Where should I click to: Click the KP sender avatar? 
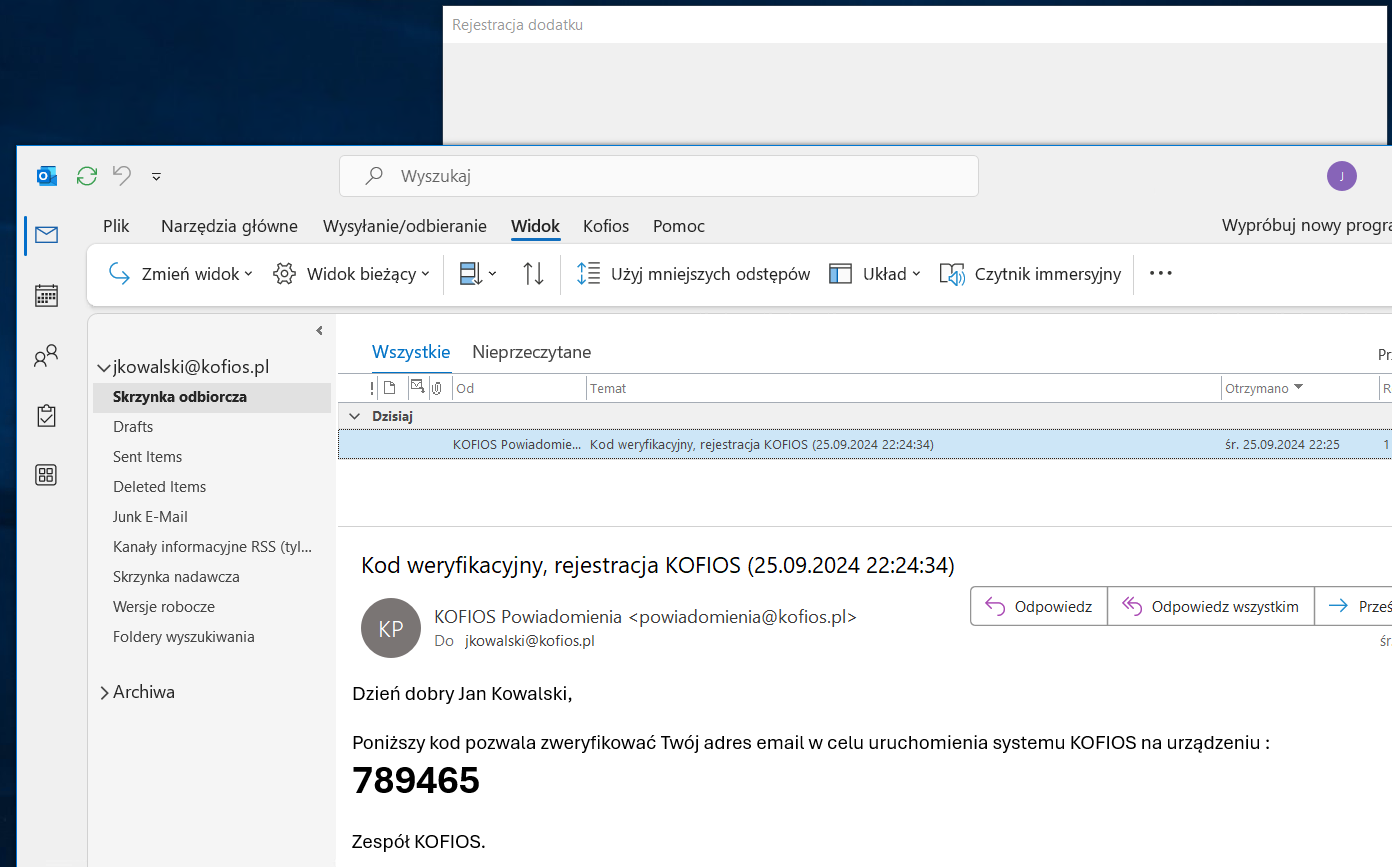point(391,628)
